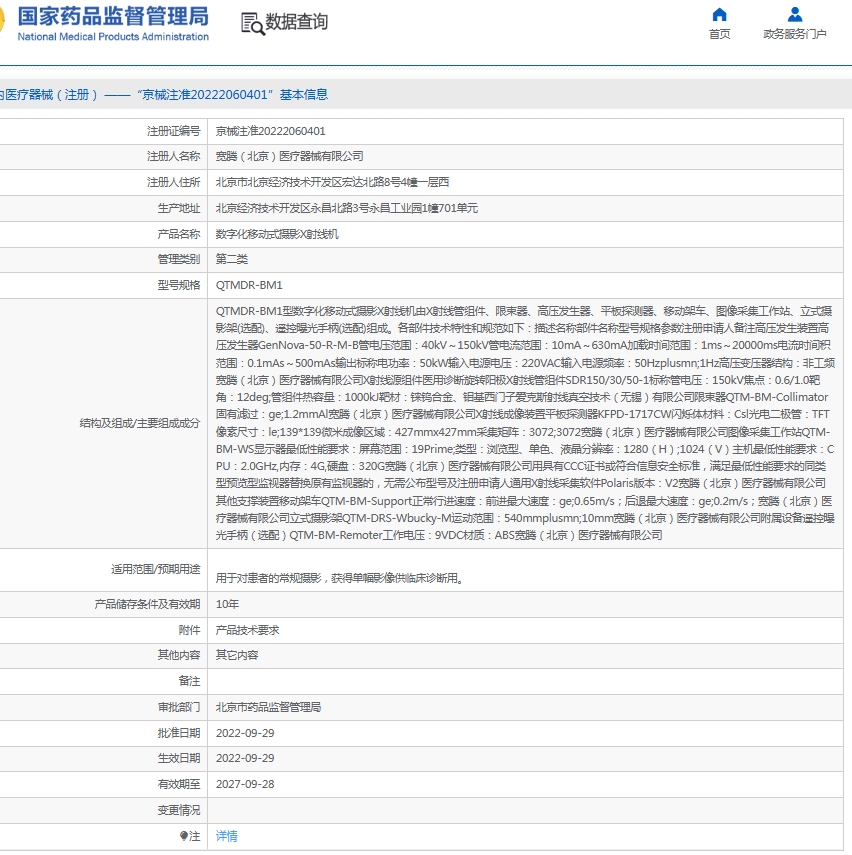Screen dimensions: 852x855
Task: Click the marker icon beside 注 label
Action: tap(184, 835)
